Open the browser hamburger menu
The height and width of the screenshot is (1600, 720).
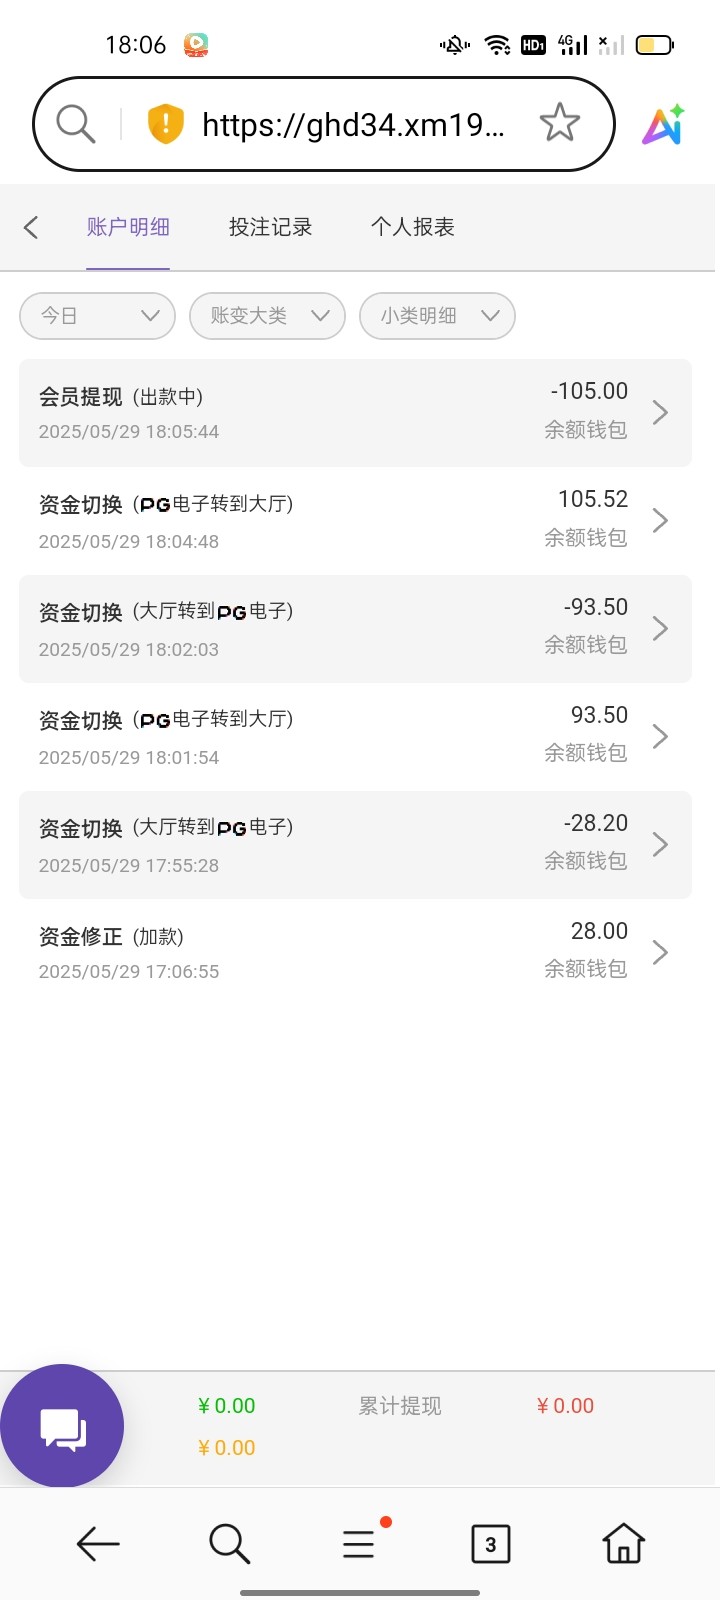[x=359, y=1544]
